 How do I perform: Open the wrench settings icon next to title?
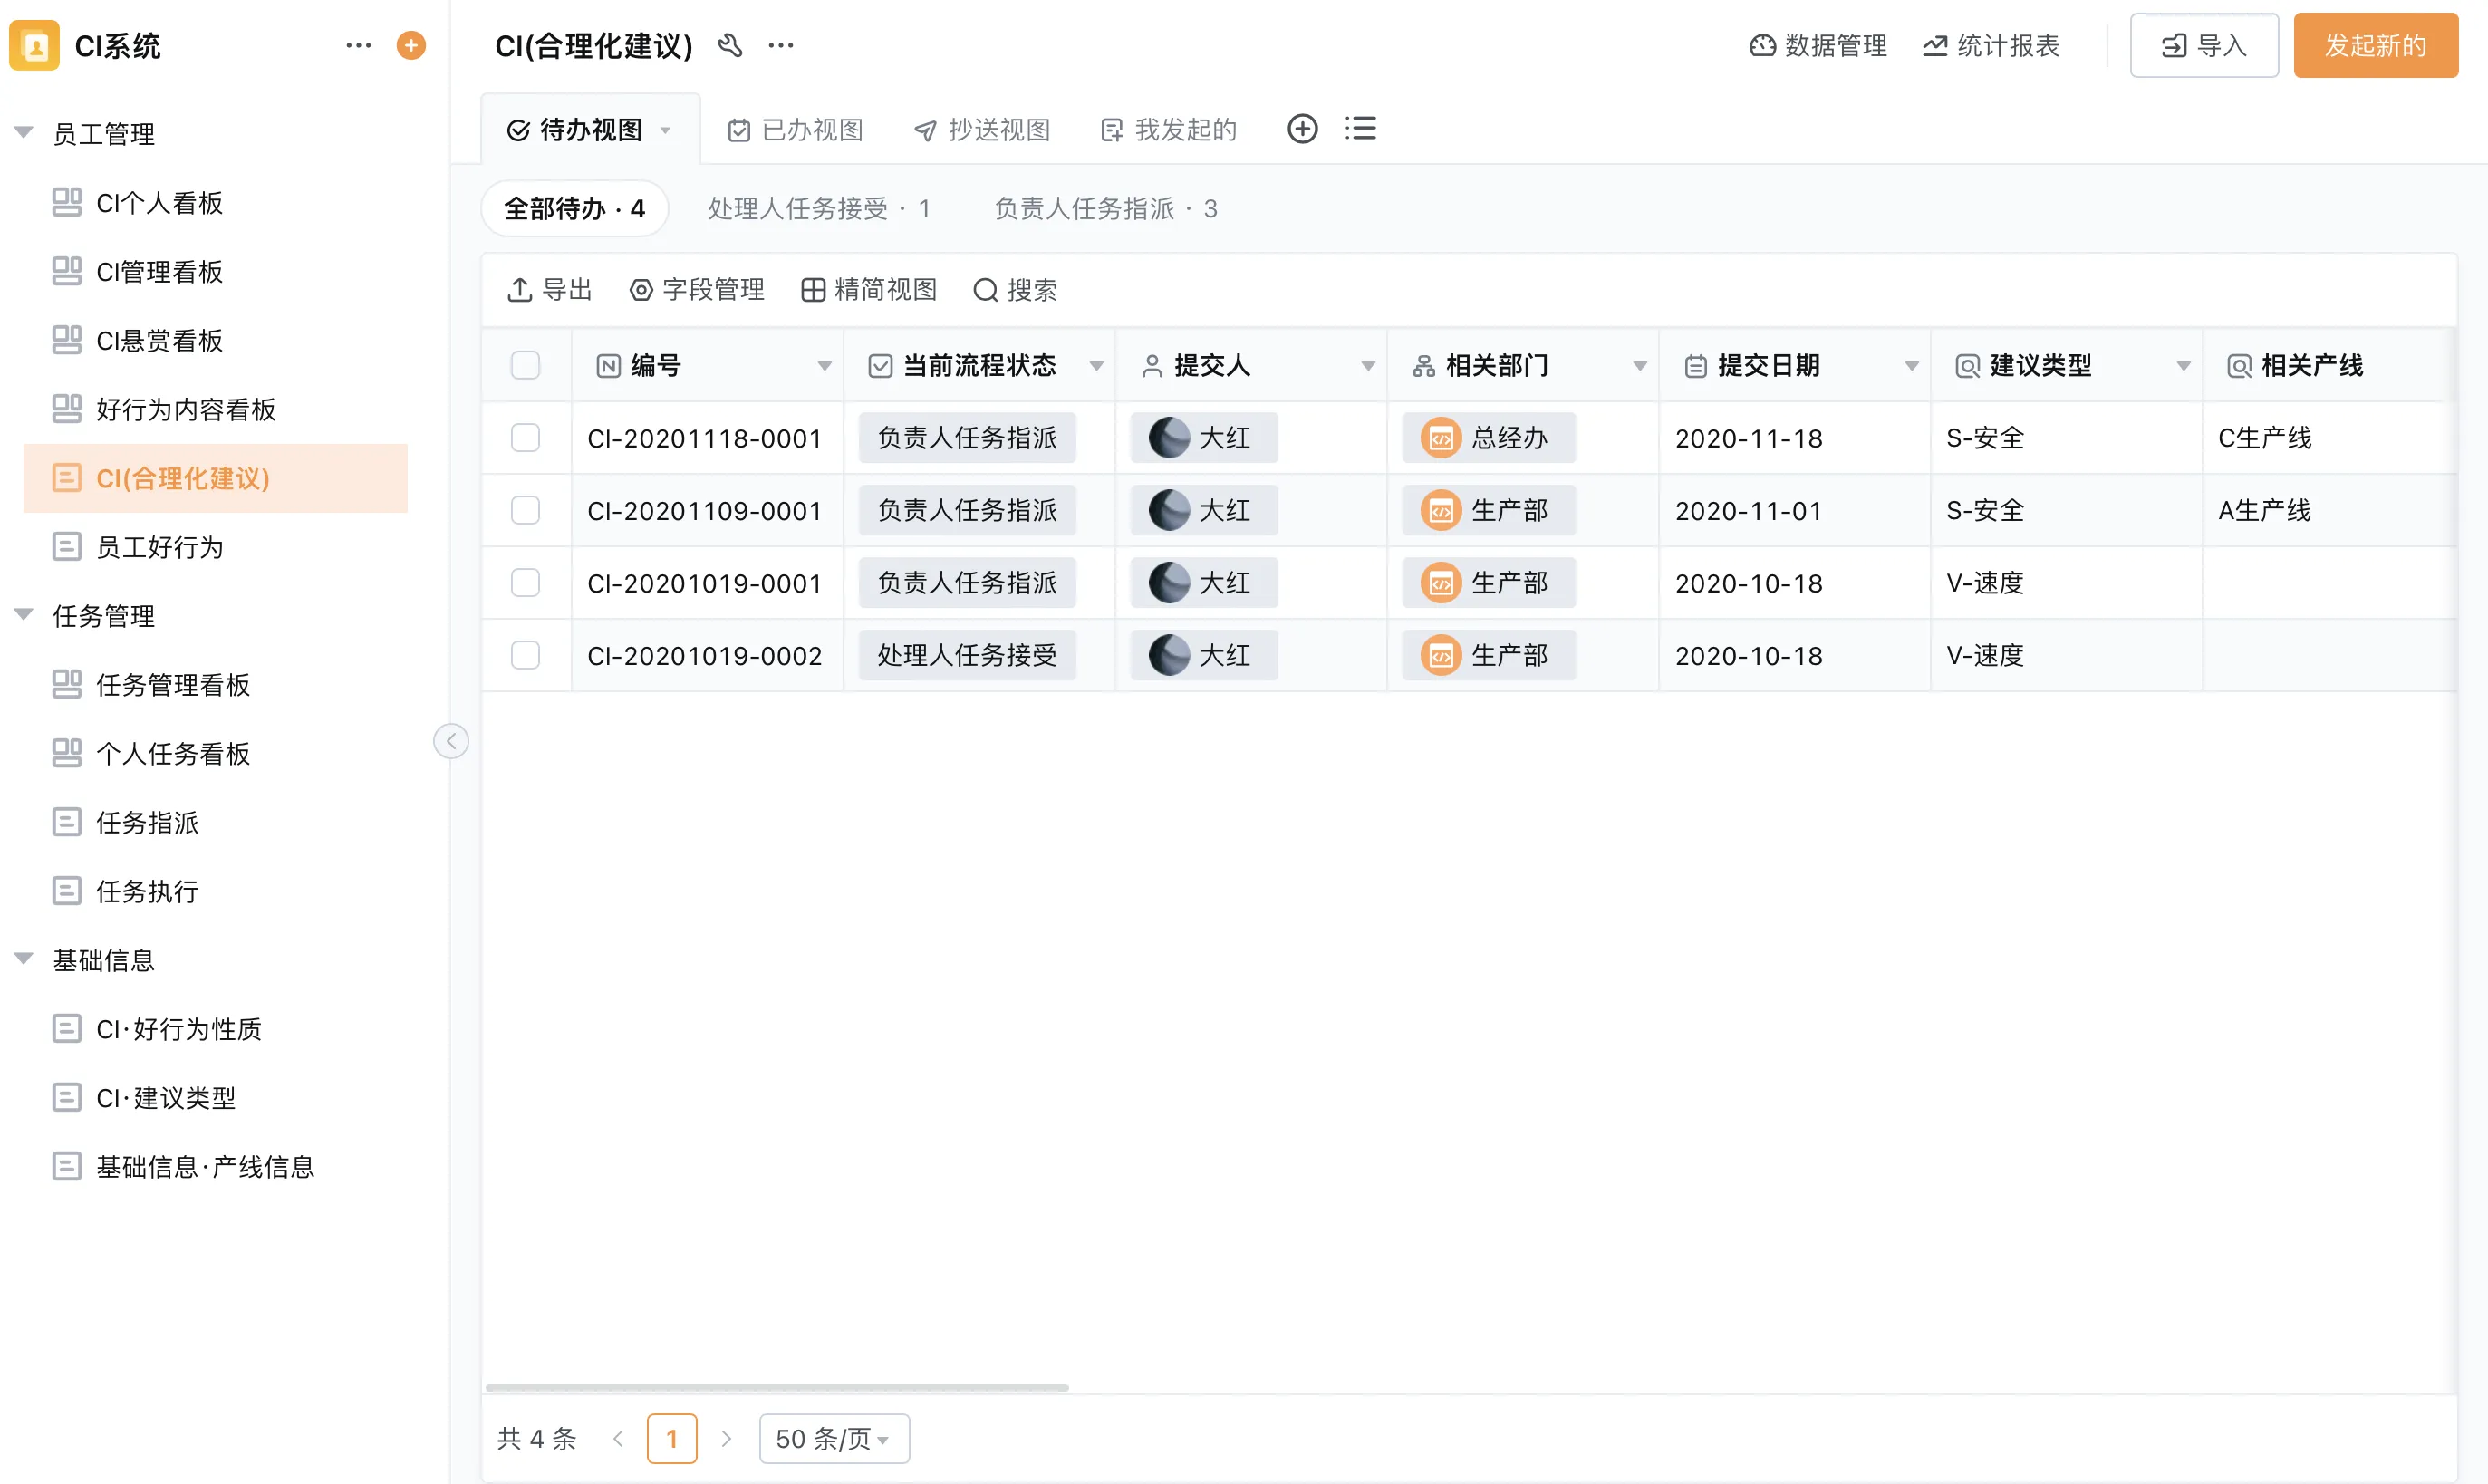tap(730, 45)
